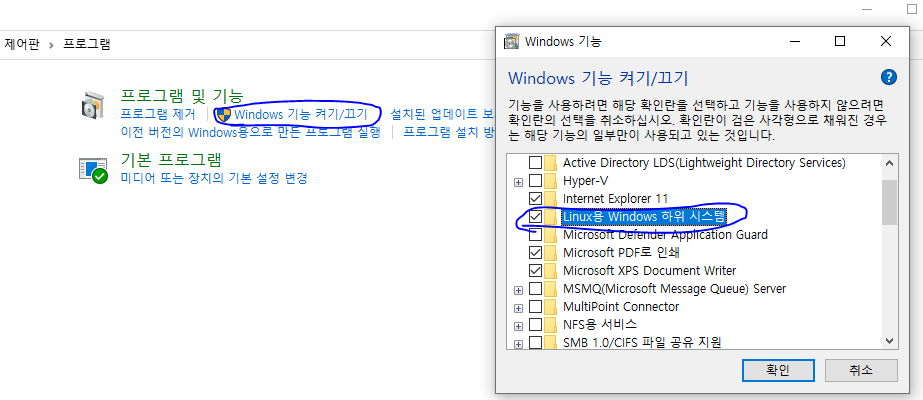
Task: Click the Windows Features title bar icon
Action: [512, 42]
